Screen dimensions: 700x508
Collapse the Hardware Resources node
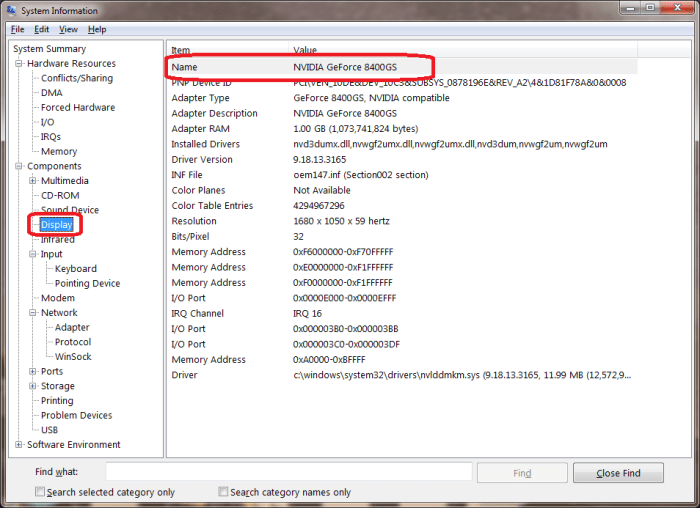click(x=19, y=63)
